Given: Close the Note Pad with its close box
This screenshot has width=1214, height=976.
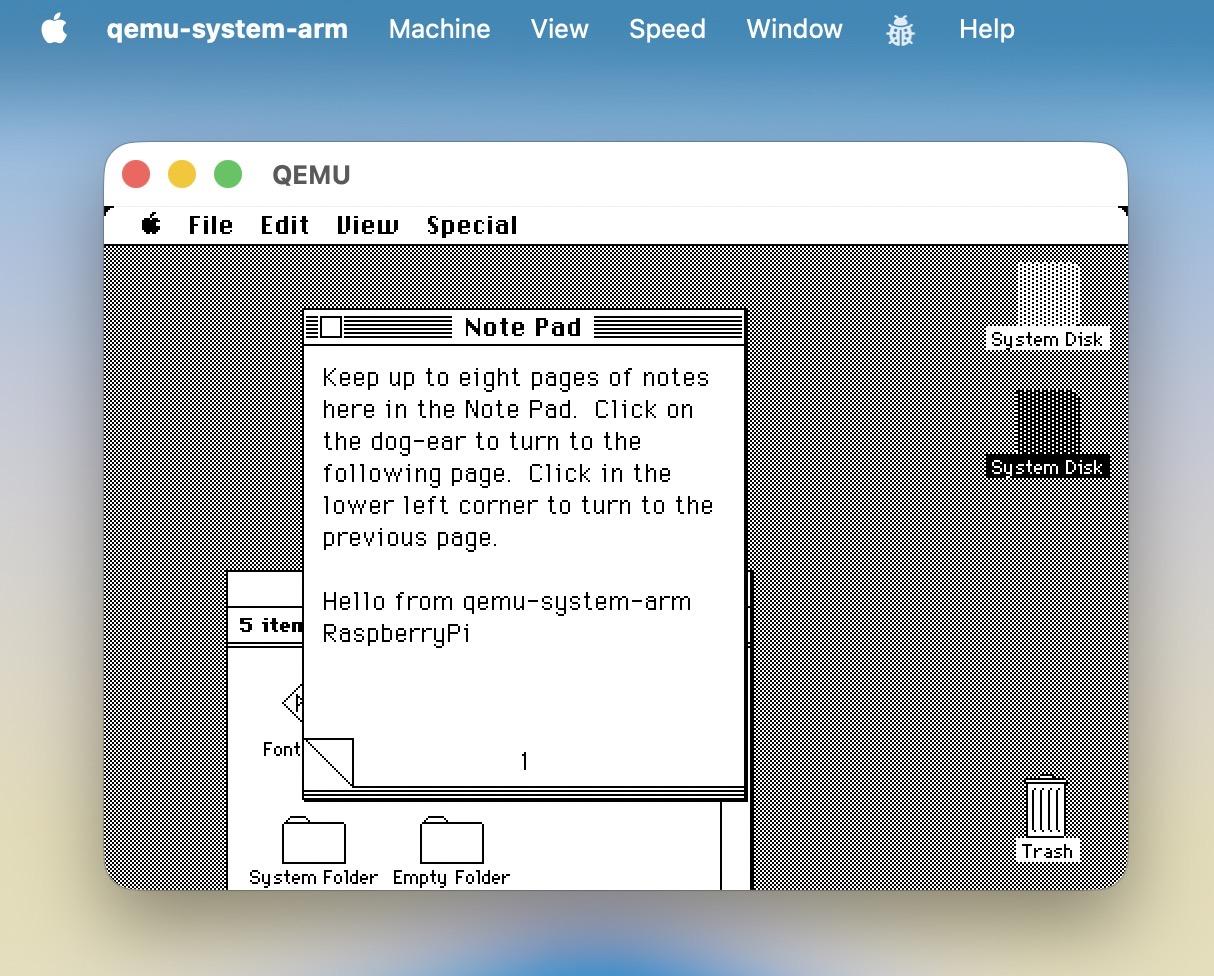Looking at the screenshot, I should click(x=330, y=327).
